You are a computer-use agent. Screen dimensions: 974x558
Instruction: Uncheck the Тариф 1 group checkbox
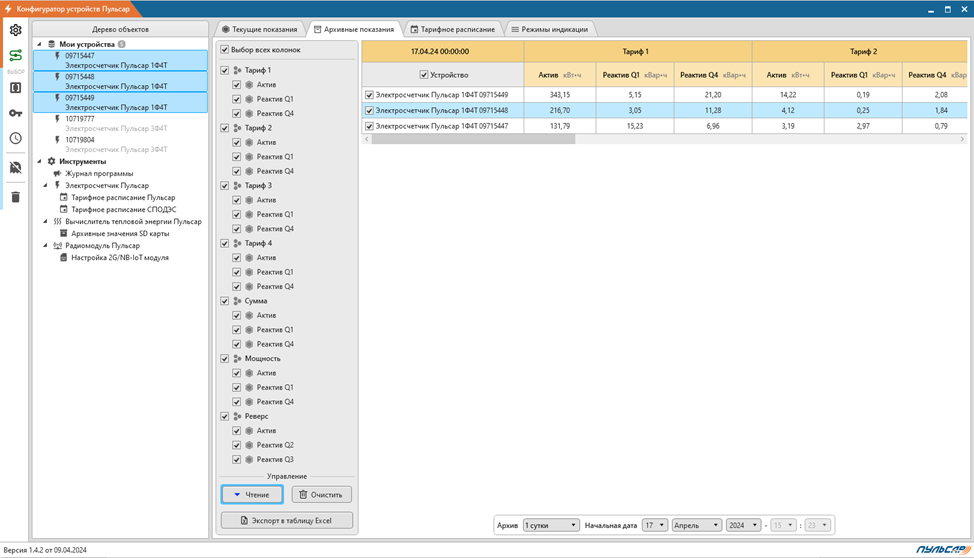[225, 70]
